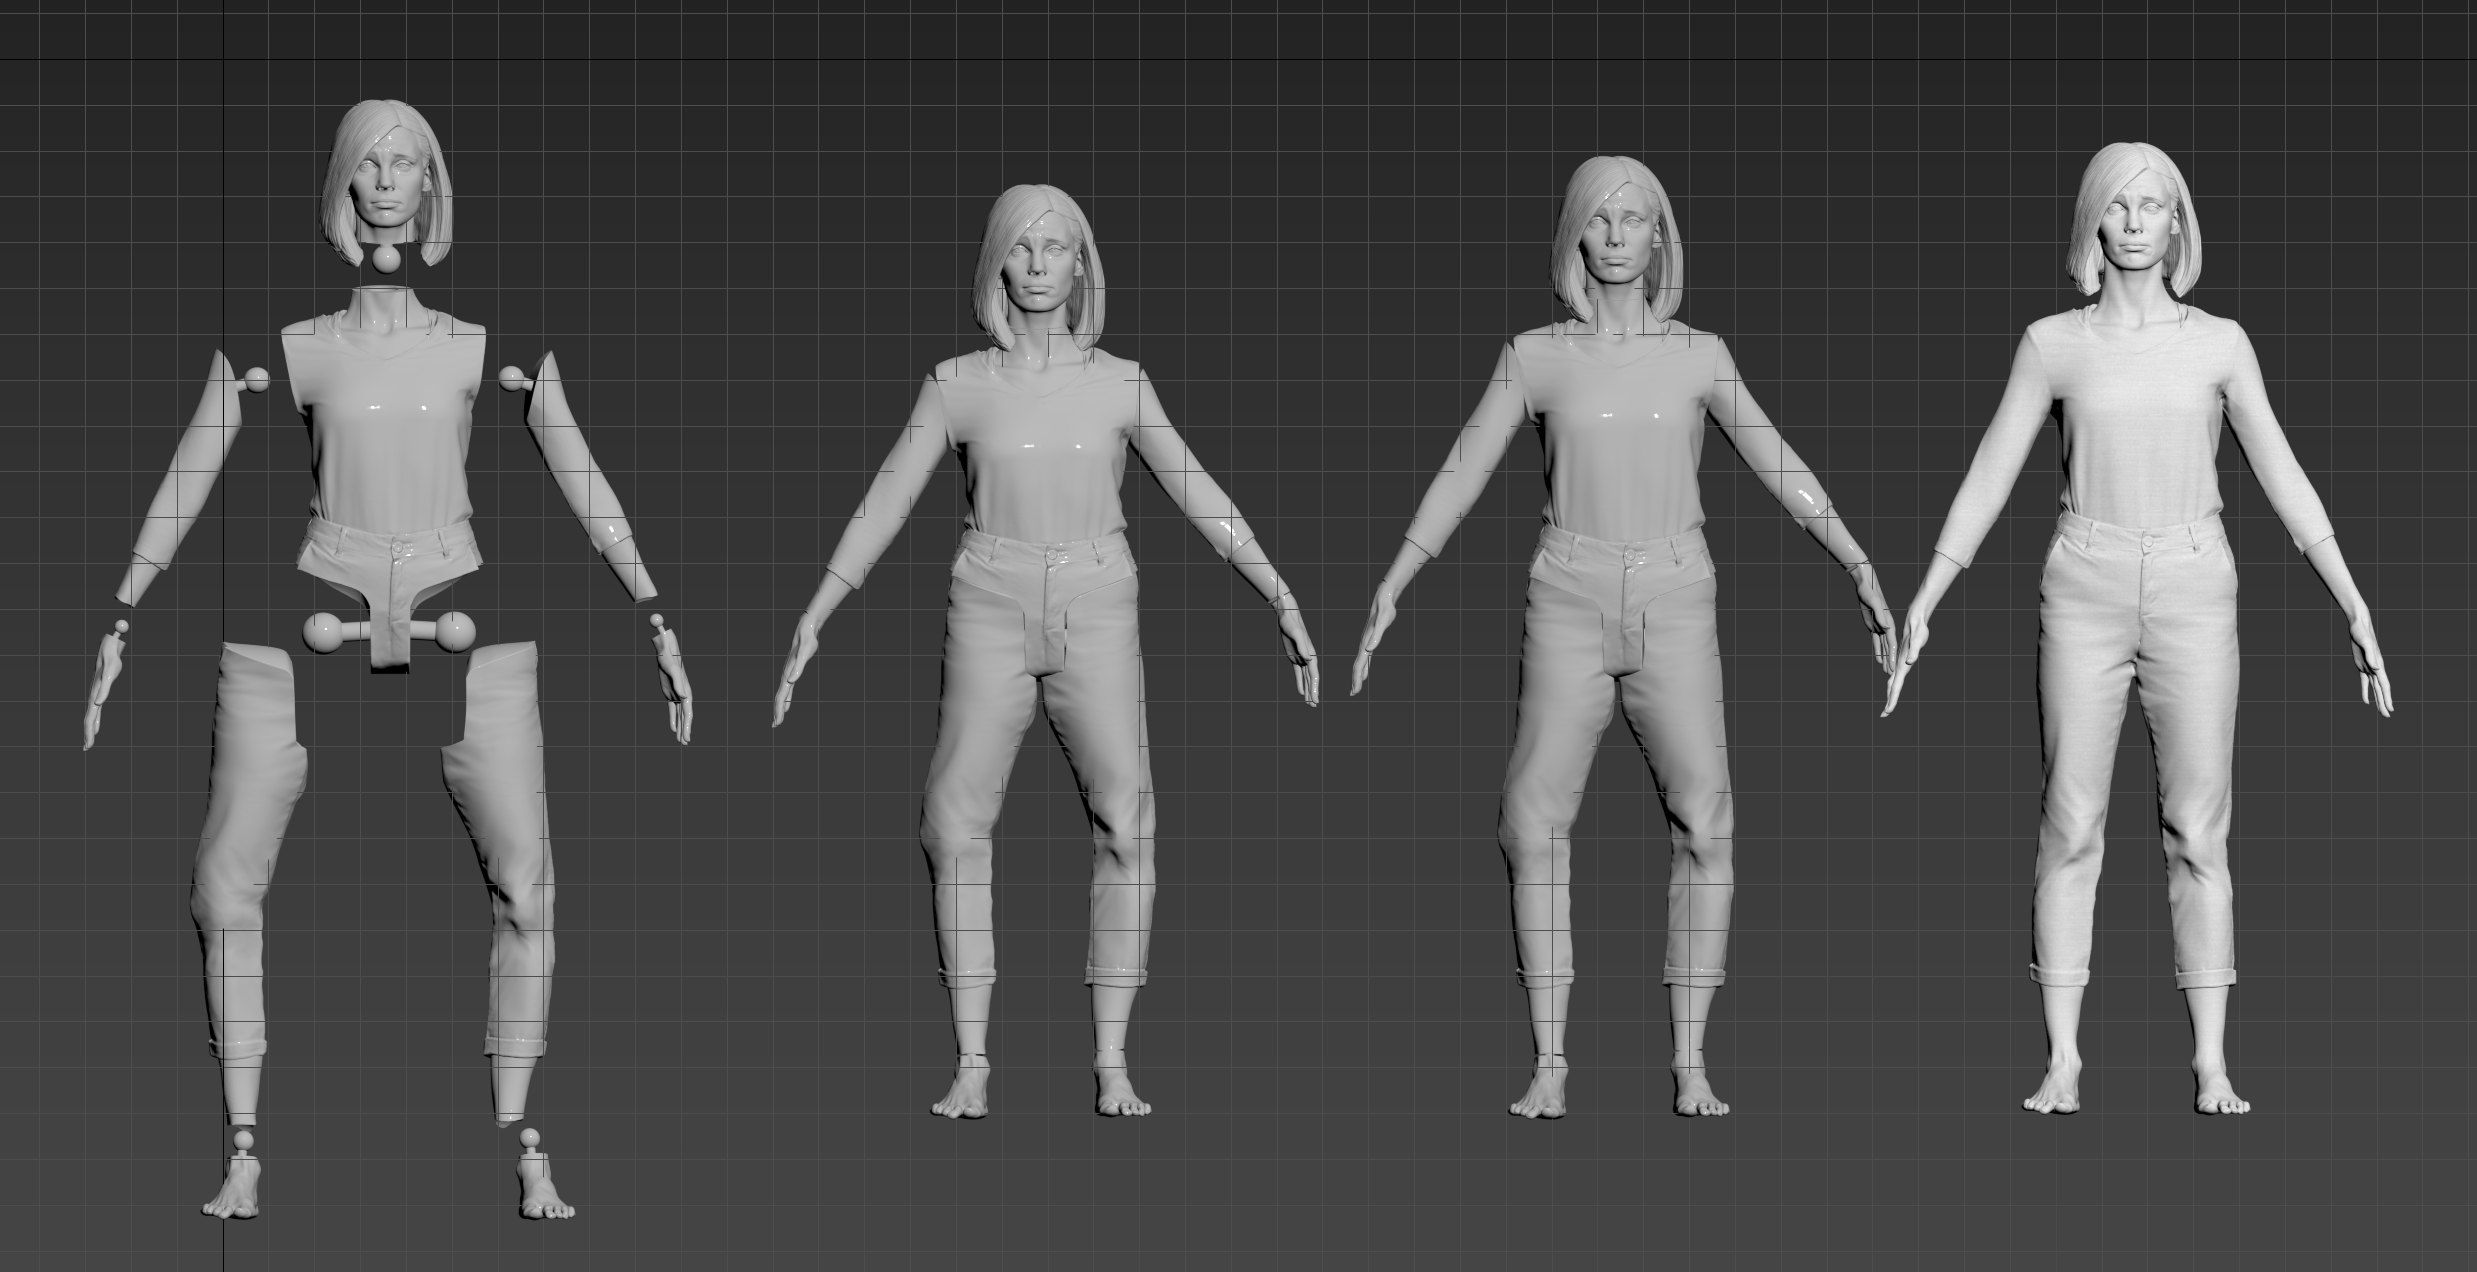
Task: Select the sleeveless torso piece of exploded model
Action: (385, 420)
